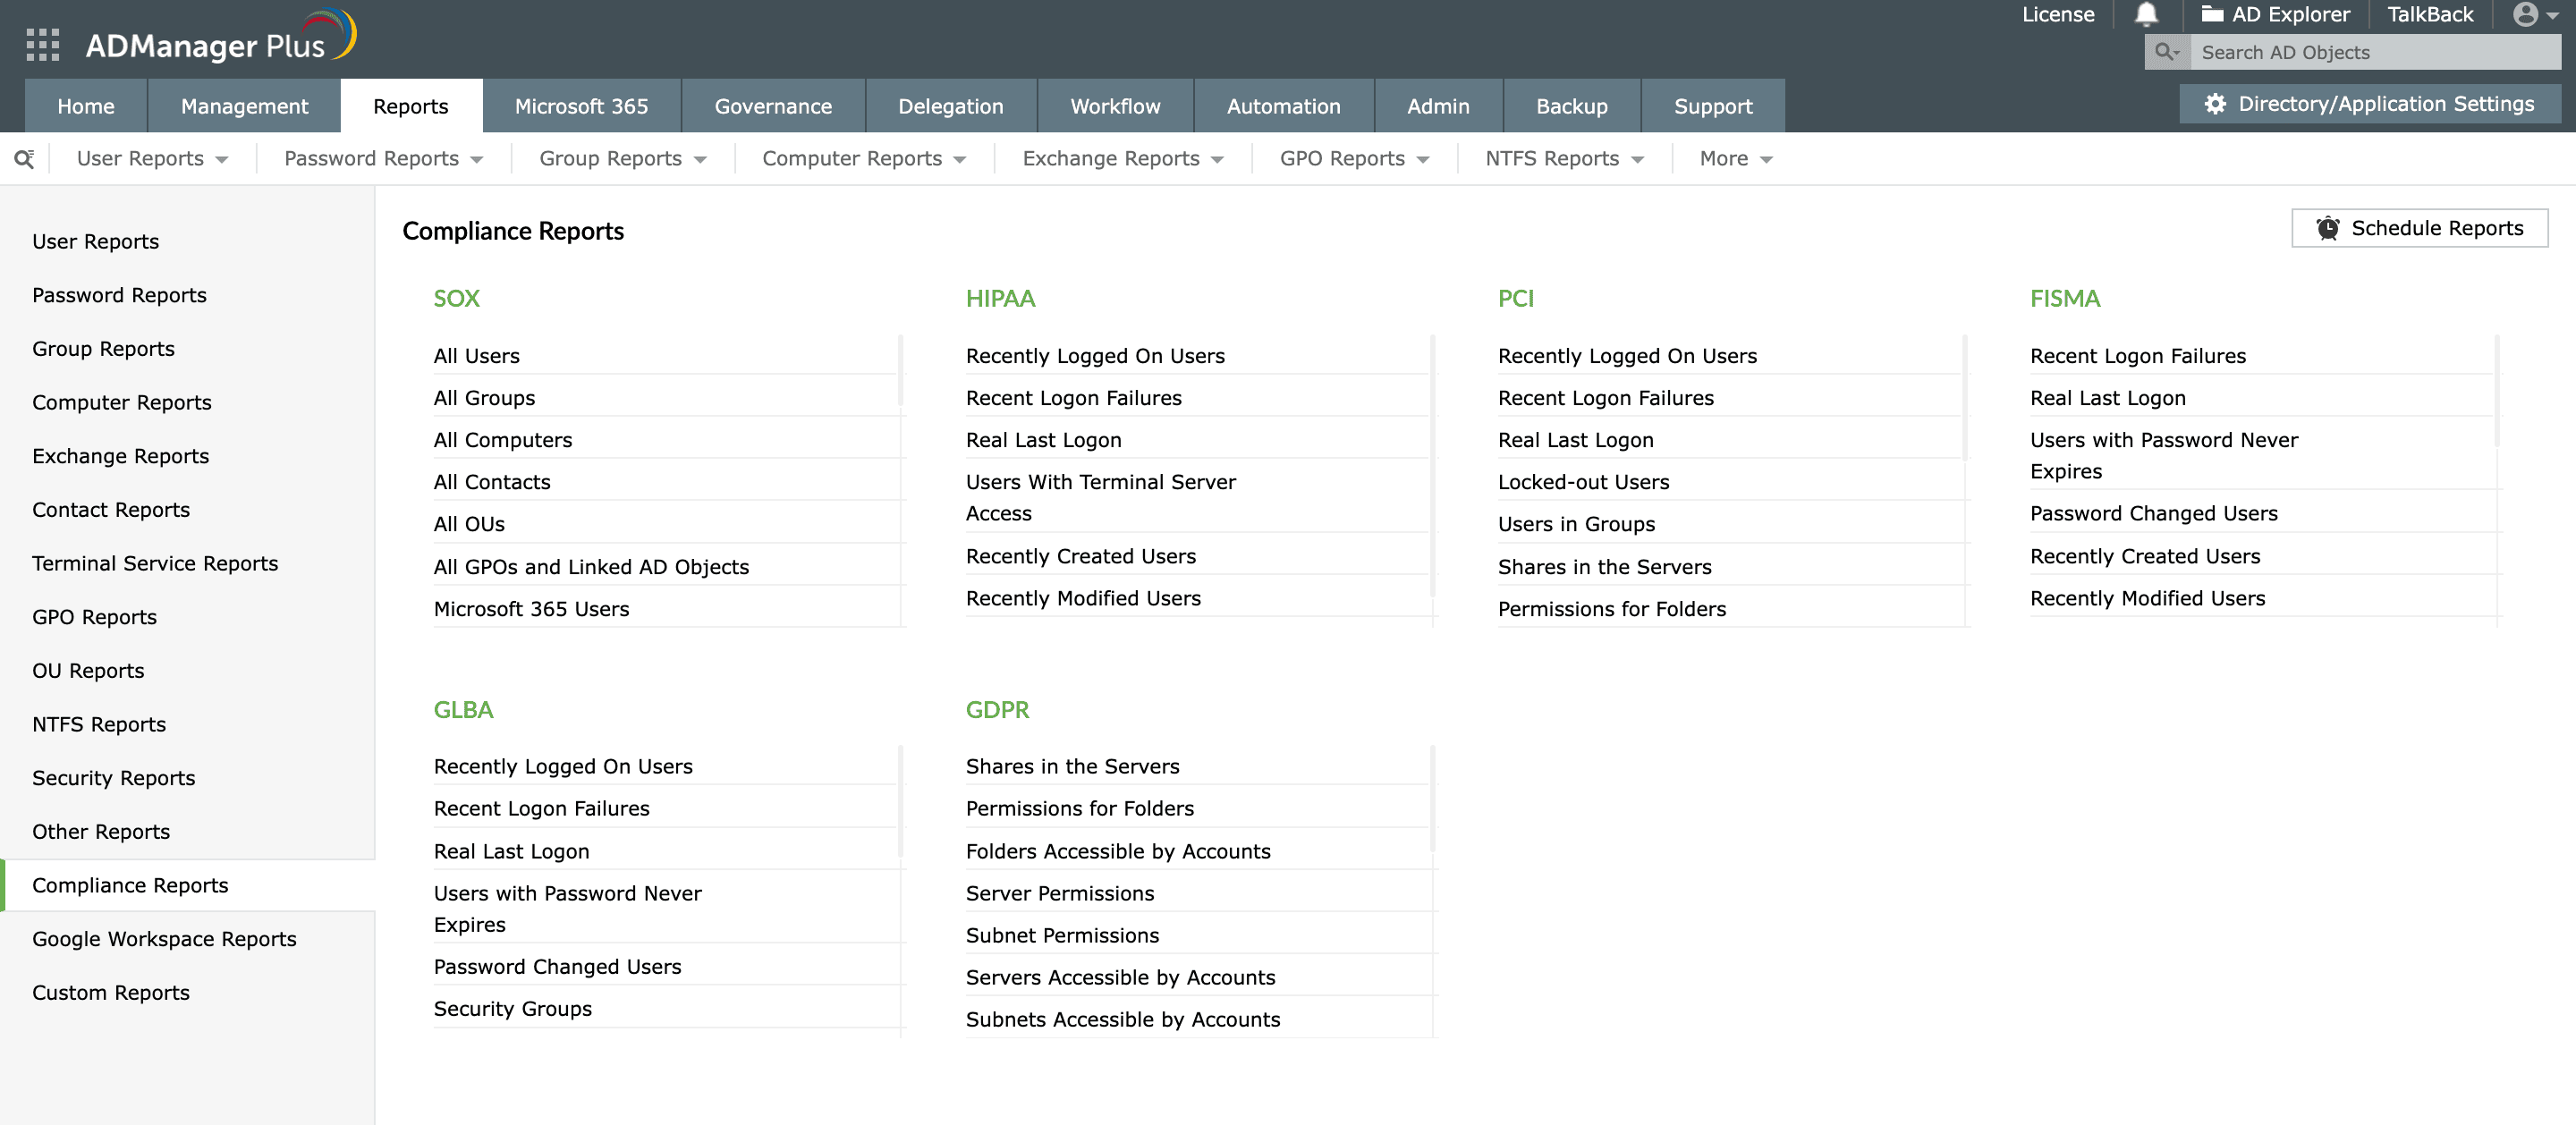Click the TalkBack link

click(2430, 14)
